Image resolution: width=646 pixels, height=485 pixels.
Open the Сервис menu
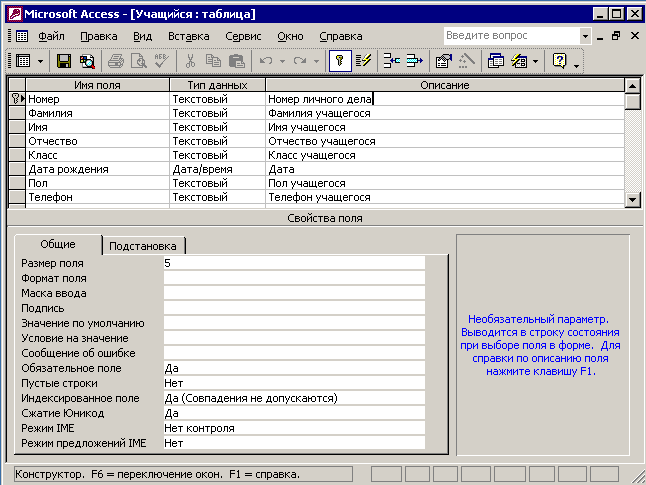243,36
